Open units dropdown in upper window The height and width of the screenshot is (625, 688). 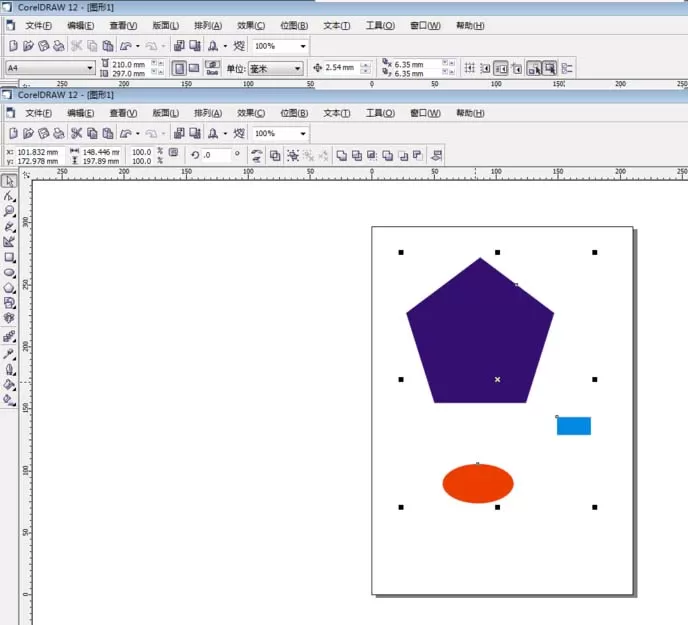coord(297,68)
